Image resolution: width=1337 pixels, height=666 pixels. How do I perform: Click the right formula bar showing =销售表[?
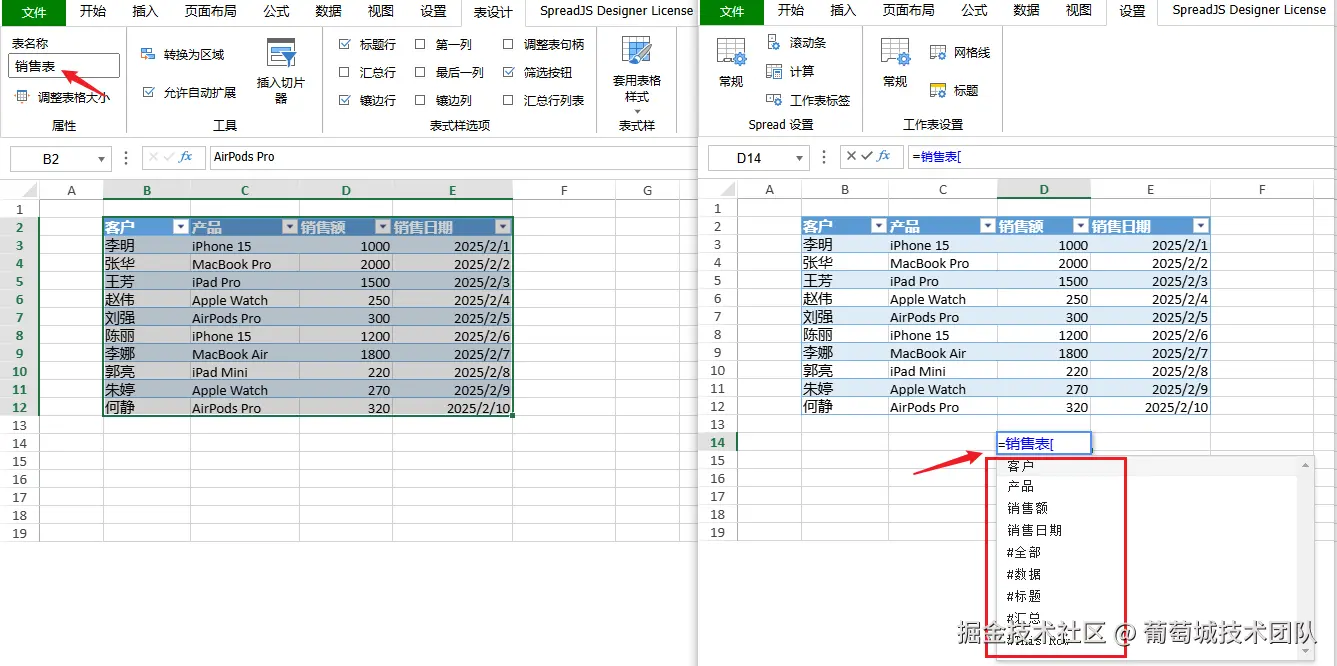(1119, 156)
